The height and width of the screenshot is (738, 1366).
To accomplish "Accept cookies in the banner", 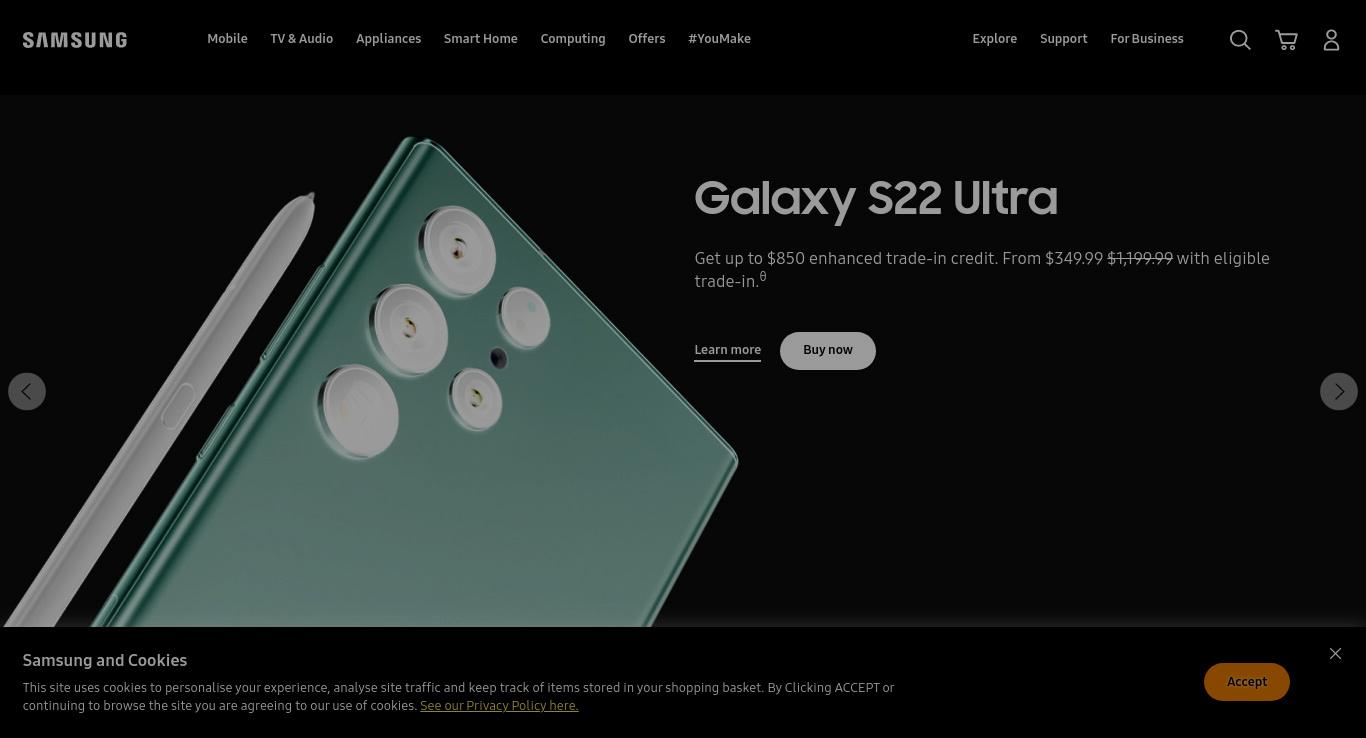I will point(1246,682).
